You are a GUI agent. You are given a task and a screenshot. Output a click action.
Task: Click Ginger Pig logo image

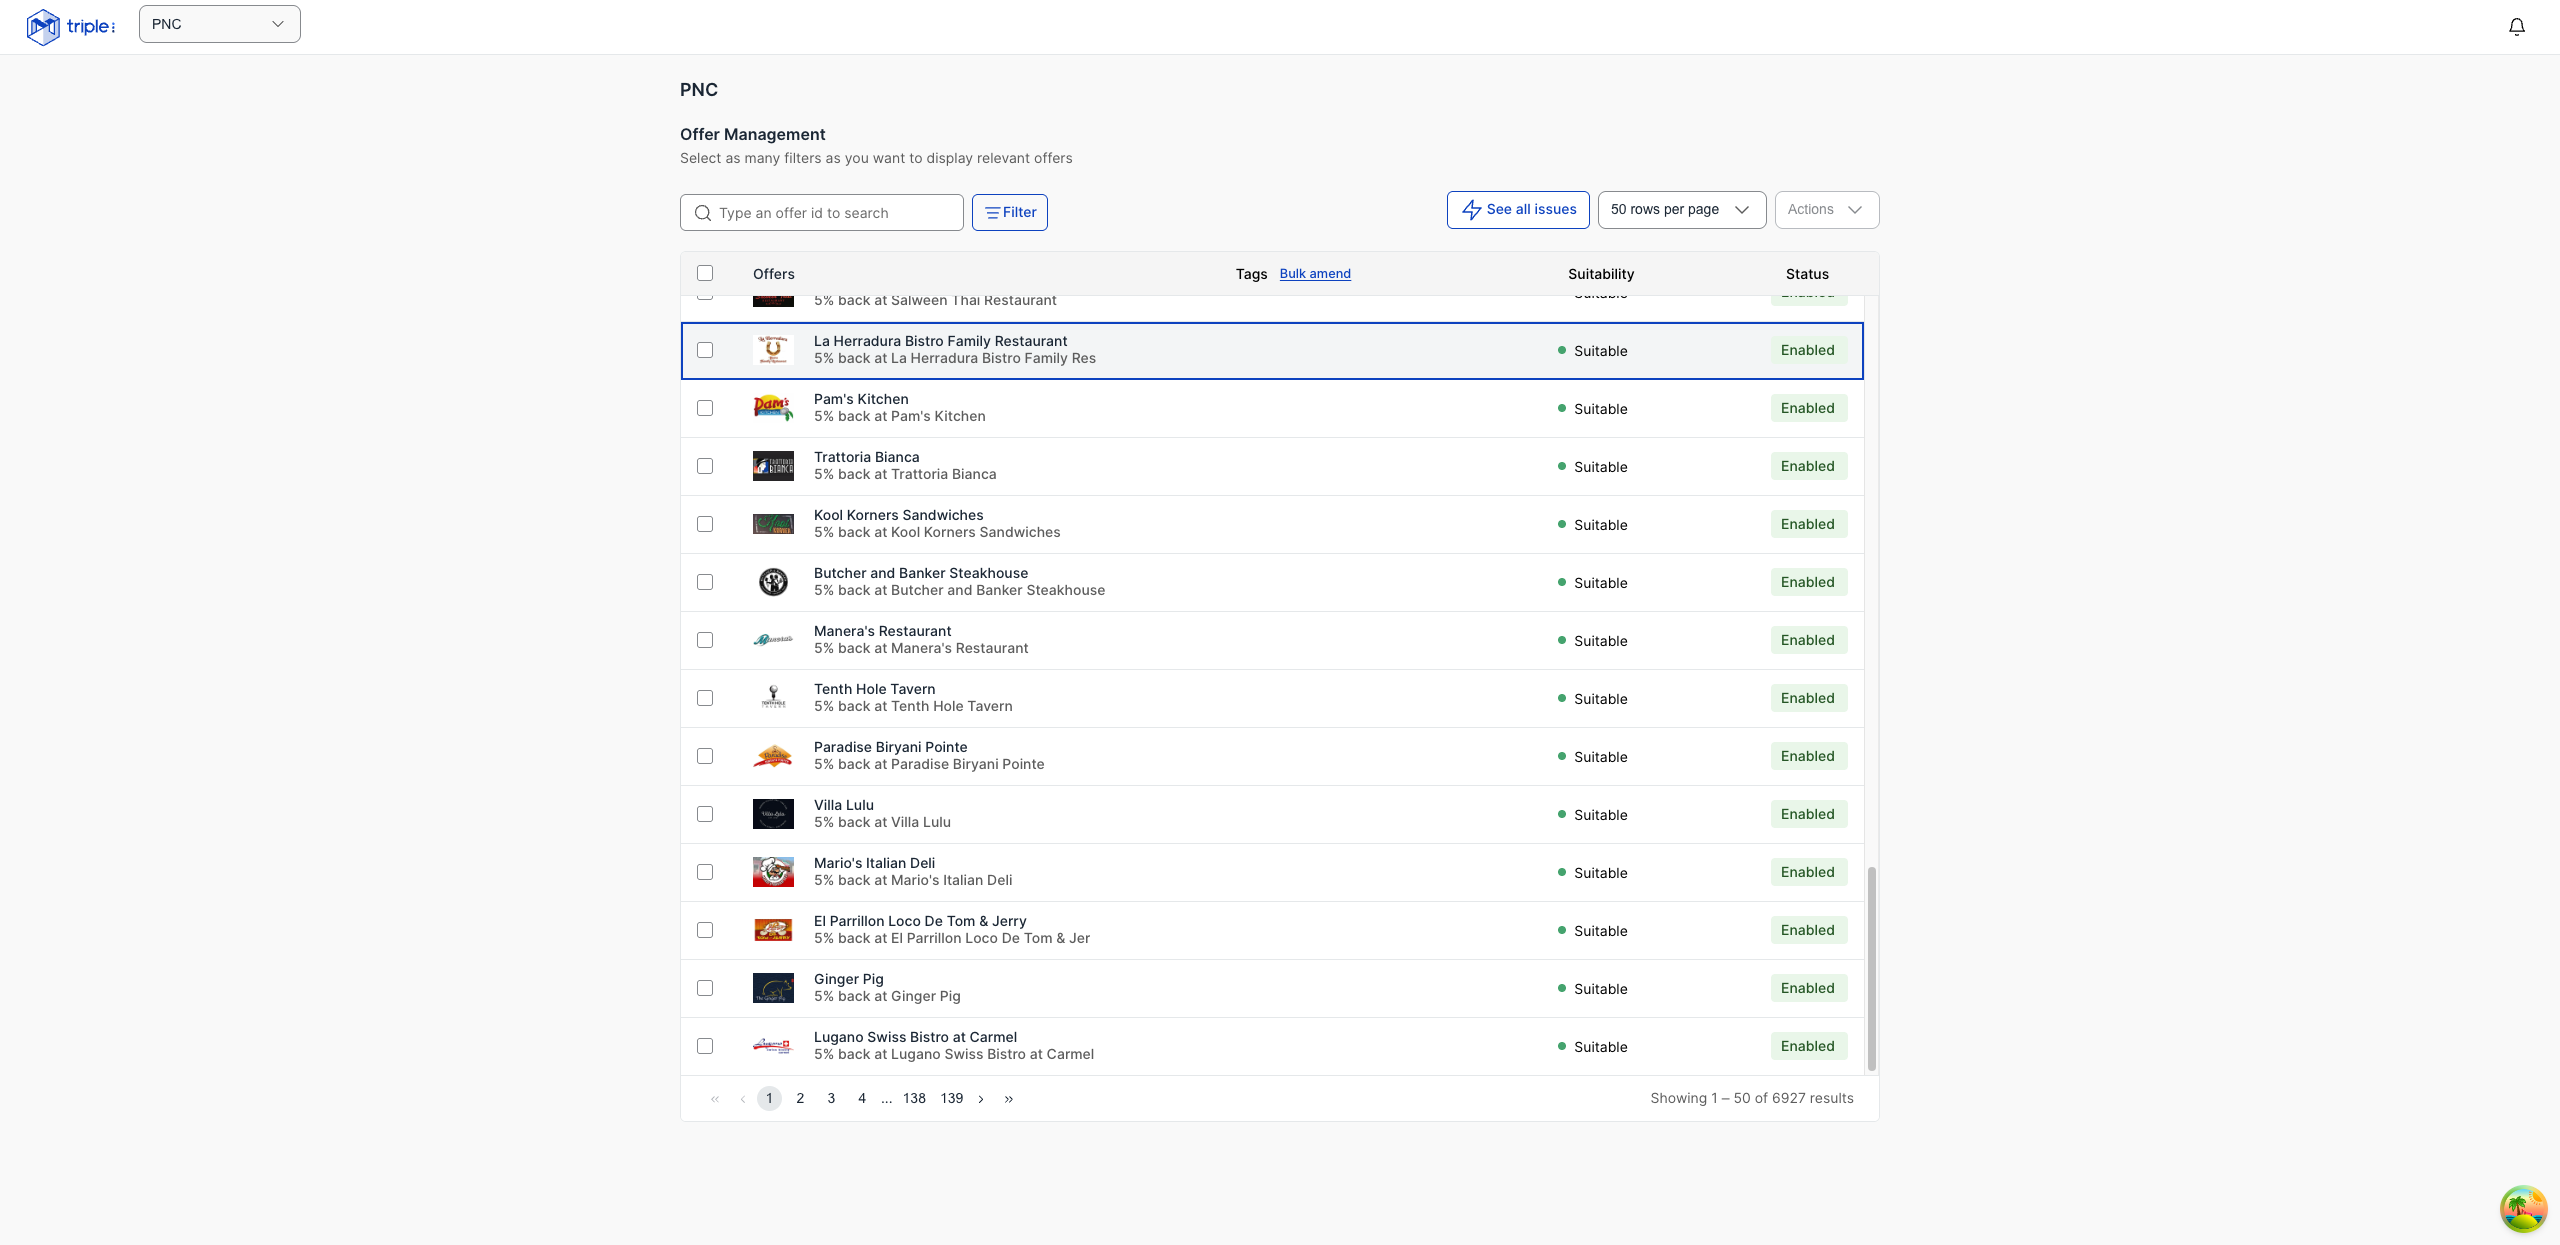coord(773,988)
